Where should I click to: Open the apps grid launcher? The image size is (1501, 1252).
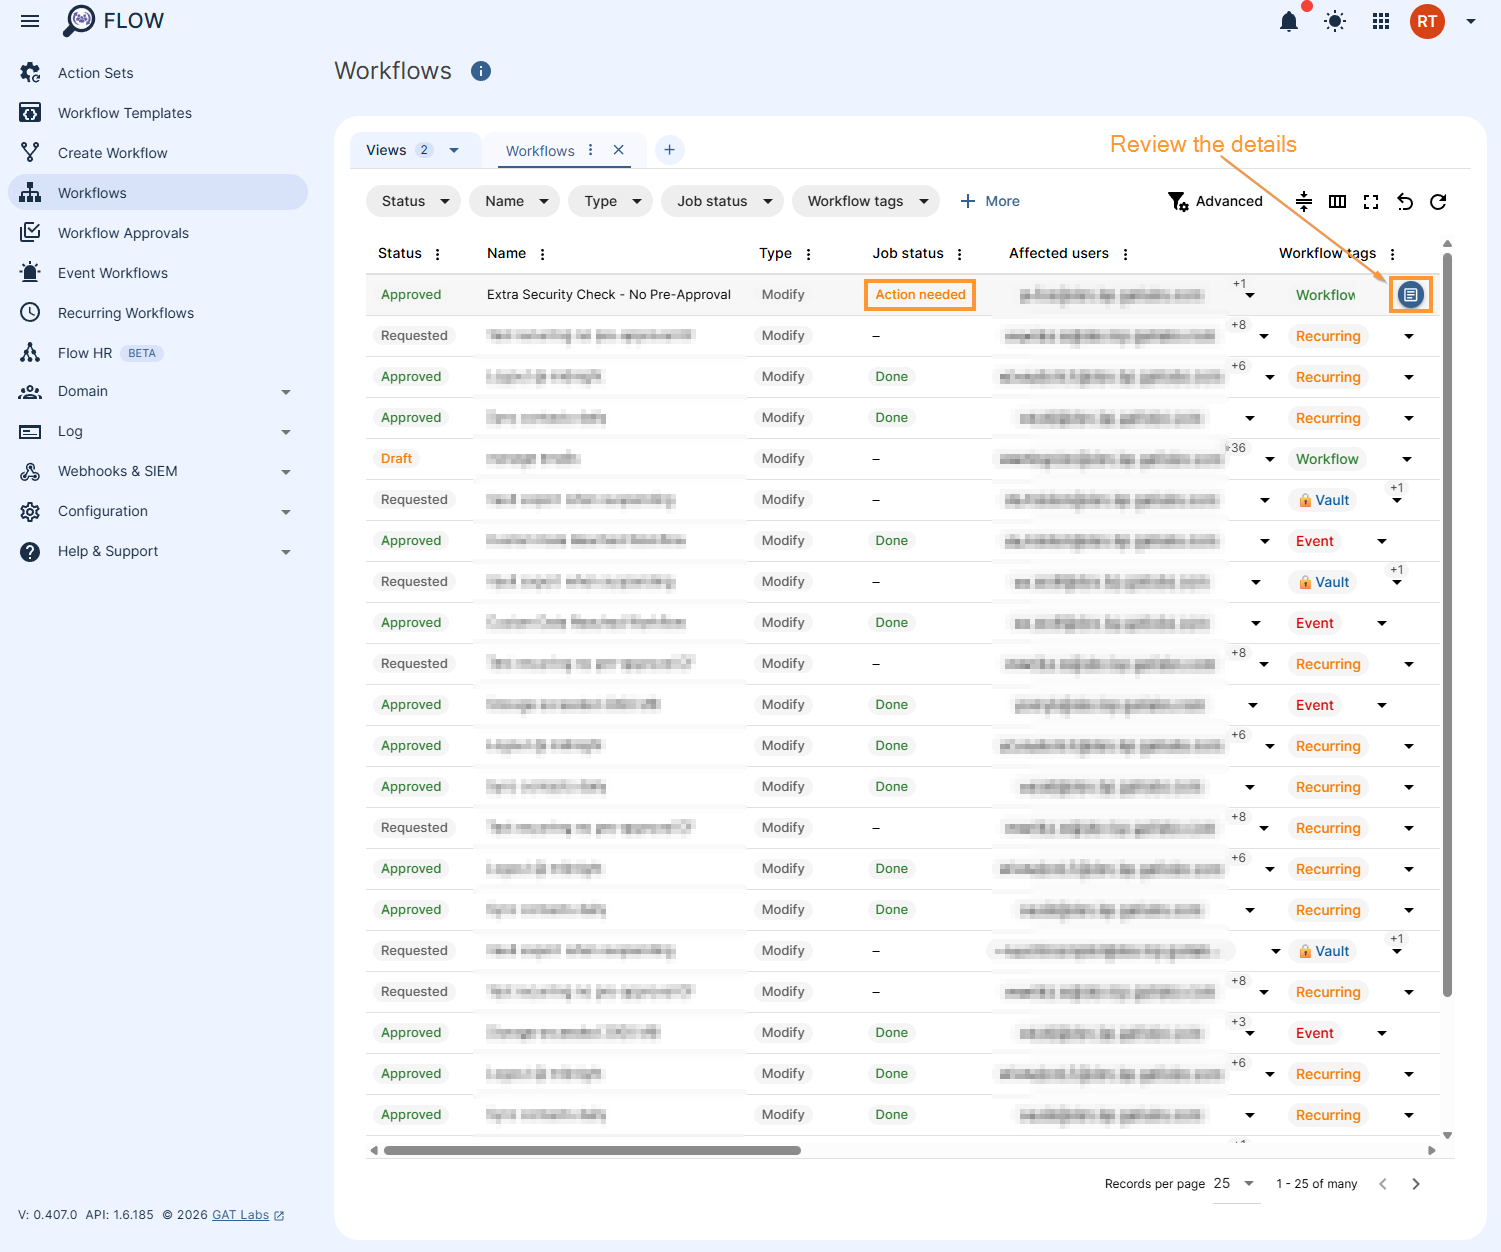point(1381,20)
